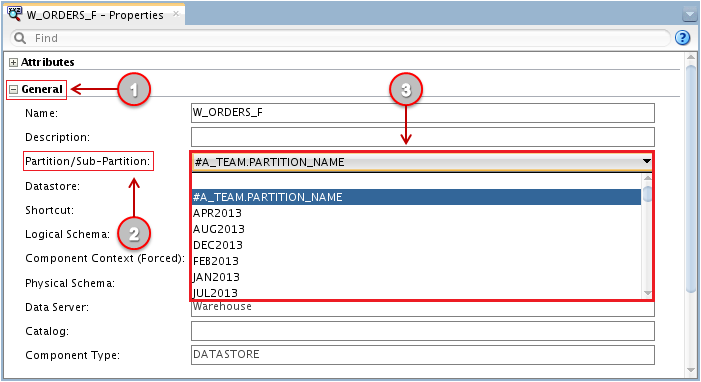This screenshot has width=701, height=382.
Task: Click properties panel scroll down arrow
Action: [691, 371]
